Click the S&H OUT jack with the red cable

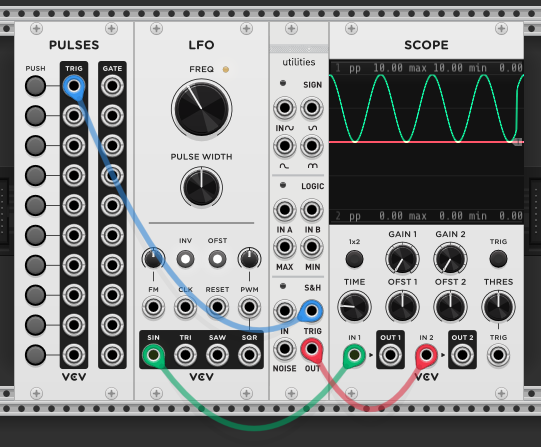pos(312,349)
